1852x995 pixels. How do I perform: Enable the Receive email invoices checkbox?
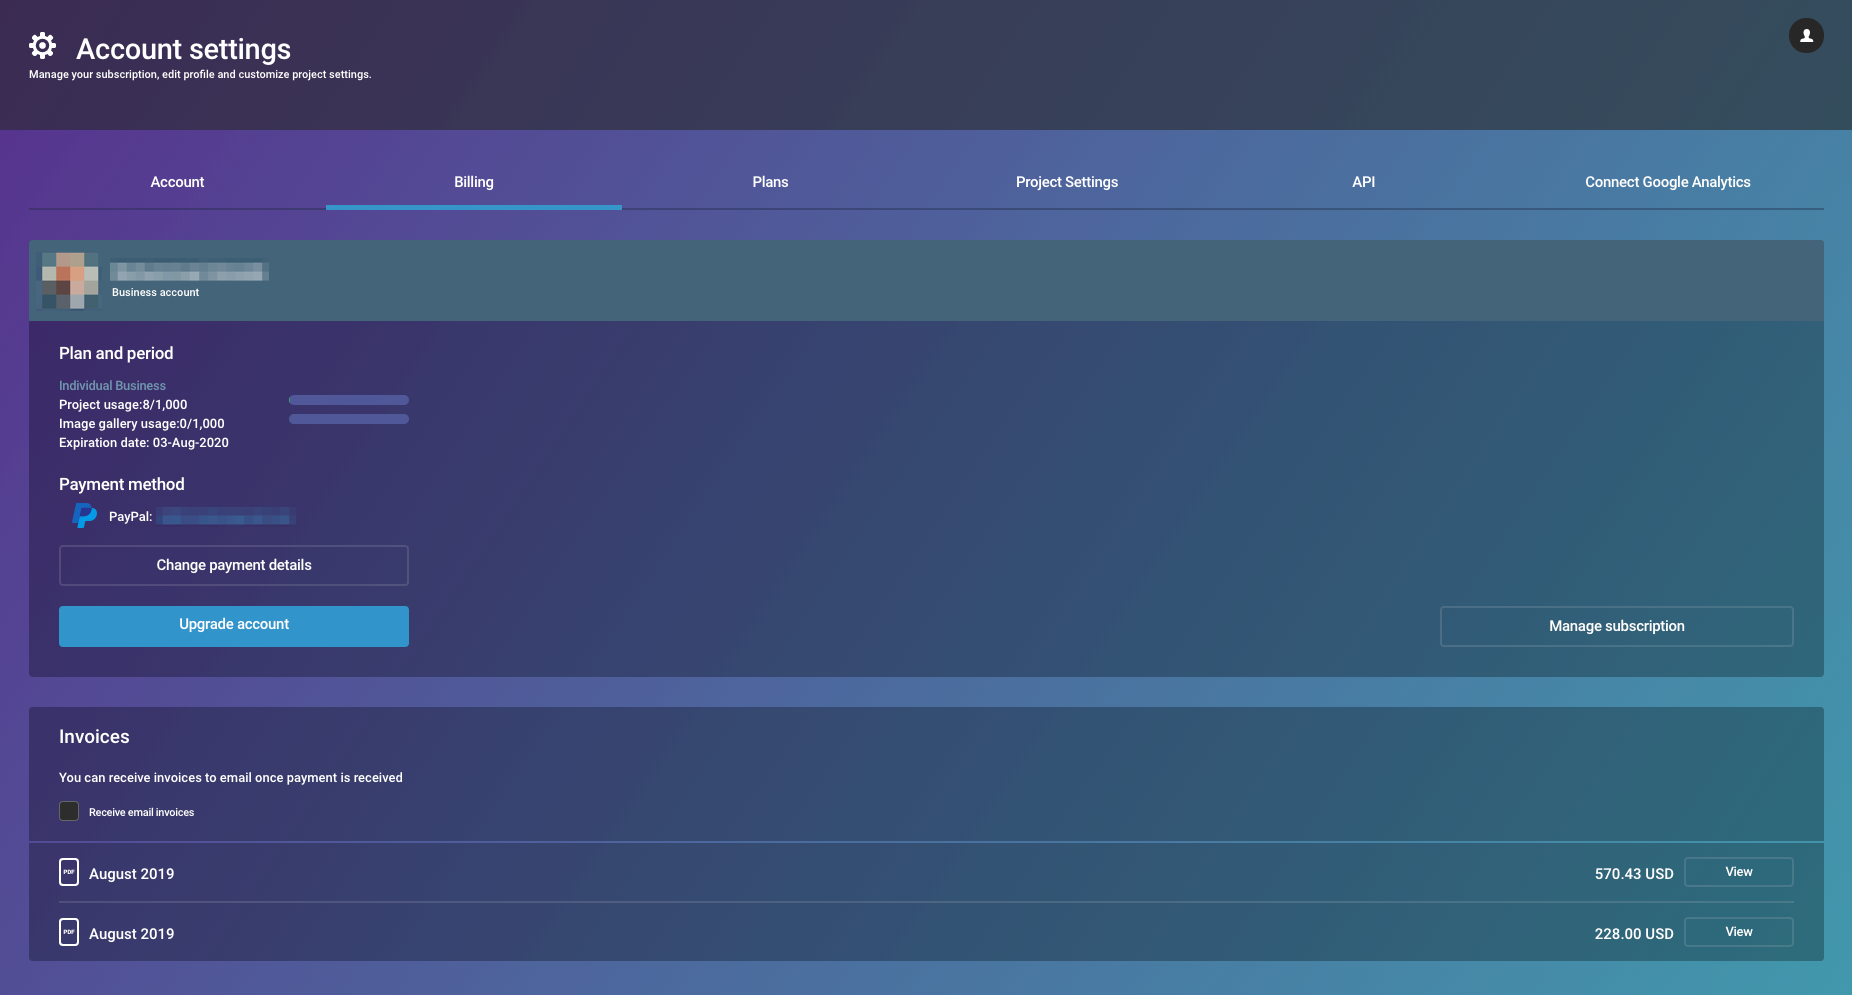[x=69, y=811]
